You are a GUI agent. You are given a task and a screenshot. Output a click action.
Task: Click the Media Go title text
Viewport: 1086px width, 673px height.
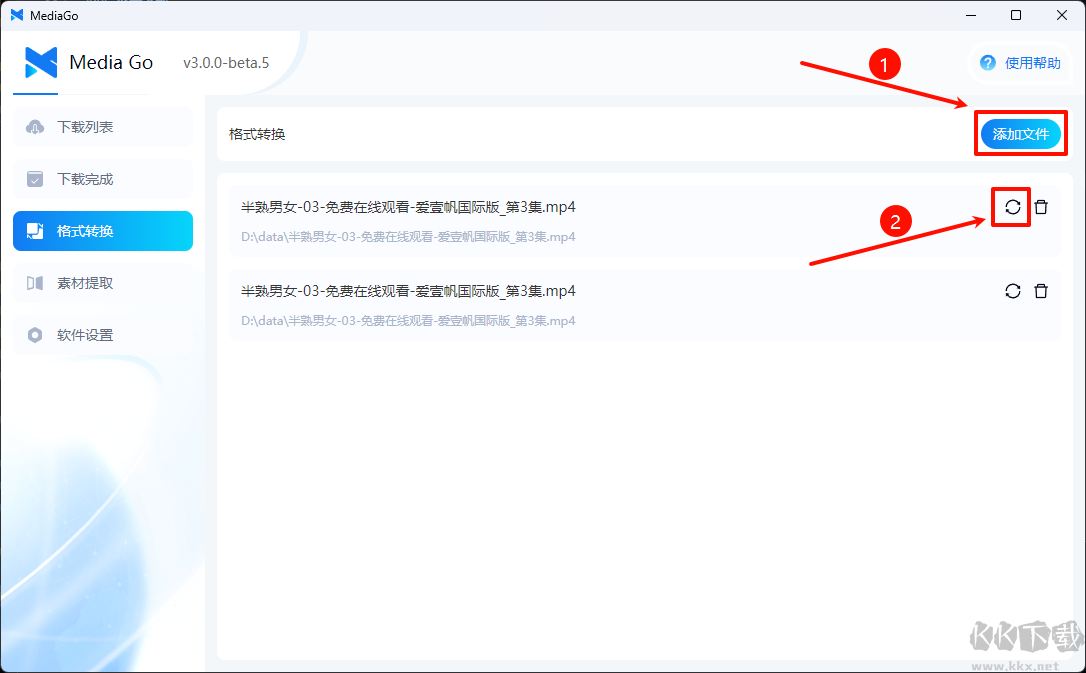111,62
